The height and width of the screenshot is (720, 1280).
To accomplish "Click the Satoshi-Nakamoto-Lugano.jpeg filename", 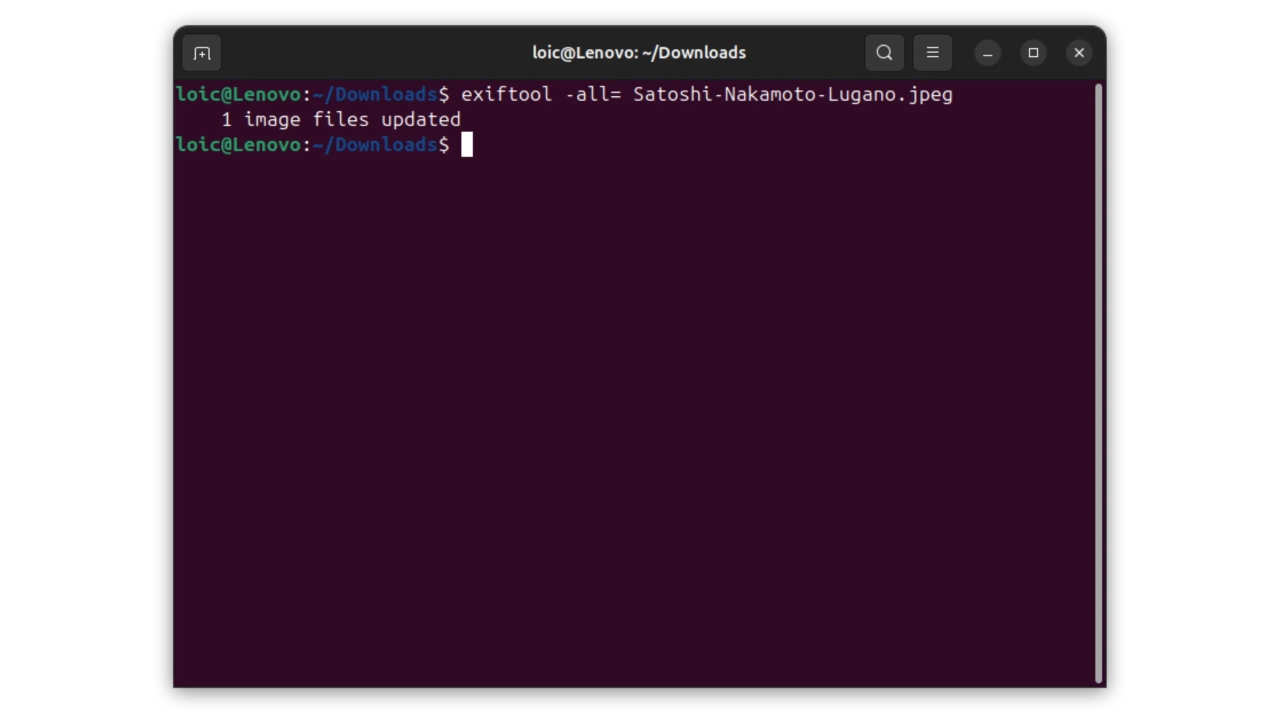I will click(792, 95).
